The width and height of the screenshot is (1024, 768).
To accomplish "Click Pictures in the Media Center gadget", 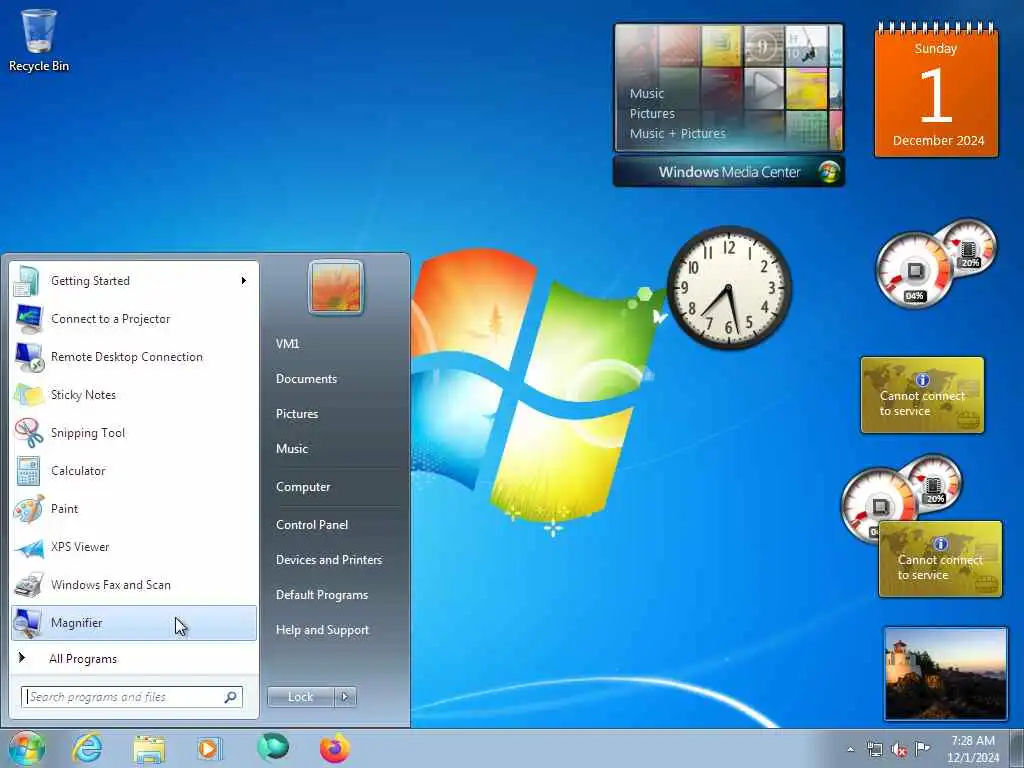I will point(652,114).
